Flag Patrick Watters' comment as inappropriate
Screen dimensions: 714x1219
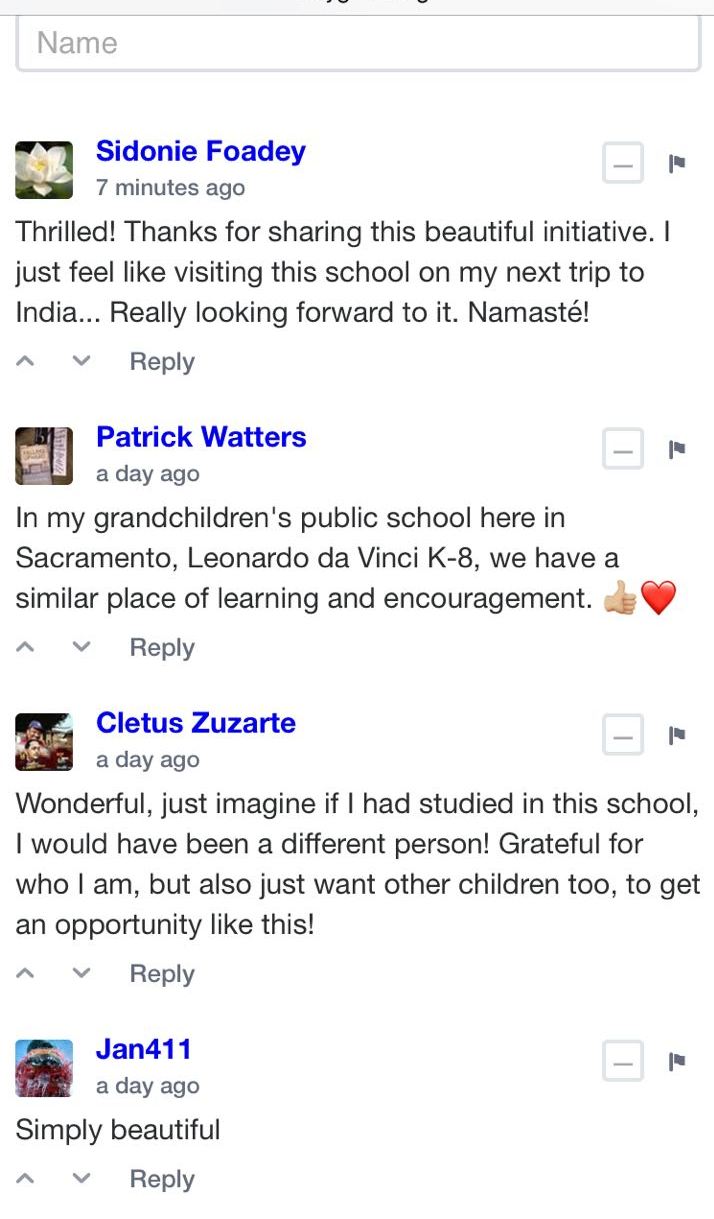click(677, 449)
